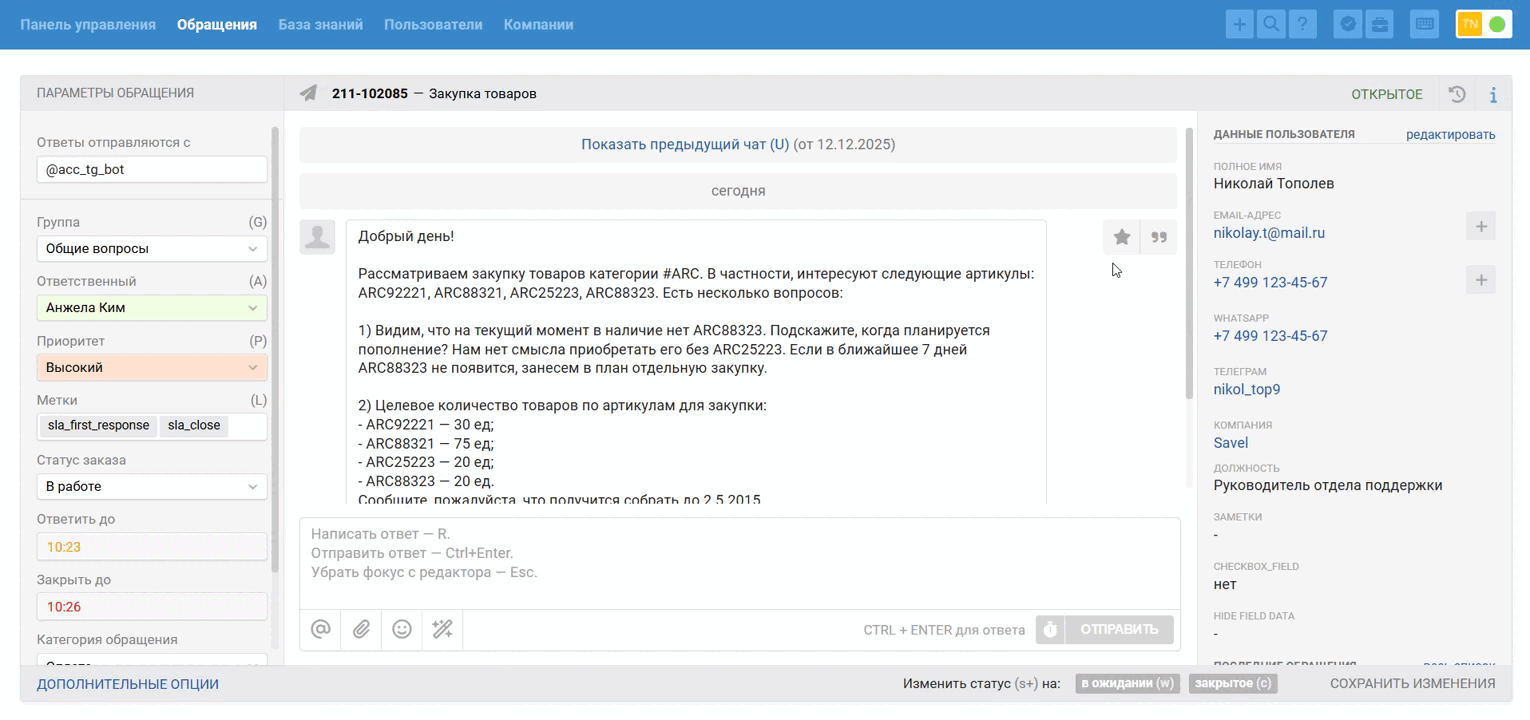The height and width of the screenshot is (720, 1530).
Task: Toggle the green online status indicator
Action: [1497, 25]
